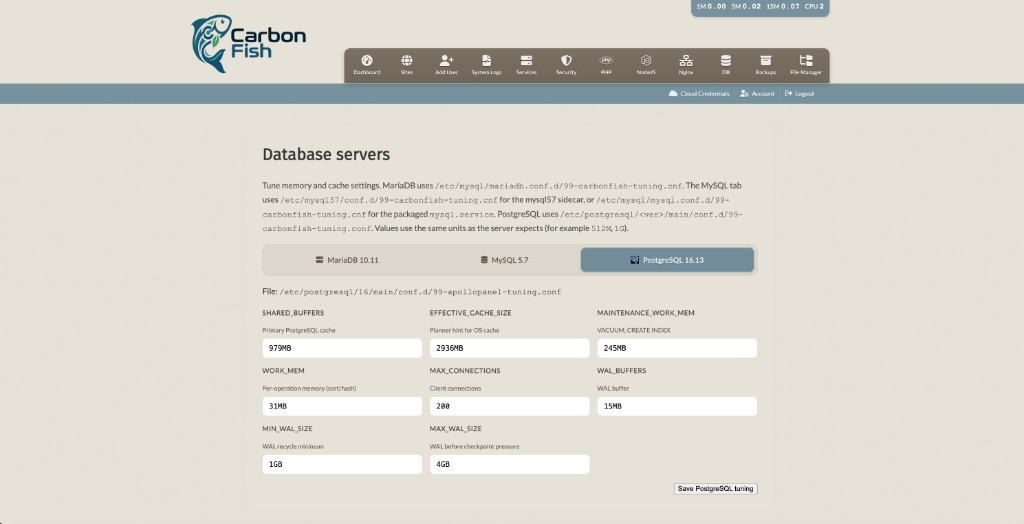
Task: Click 'VACUUM, CREATE INDEX' description
Action: click(633, 331)
